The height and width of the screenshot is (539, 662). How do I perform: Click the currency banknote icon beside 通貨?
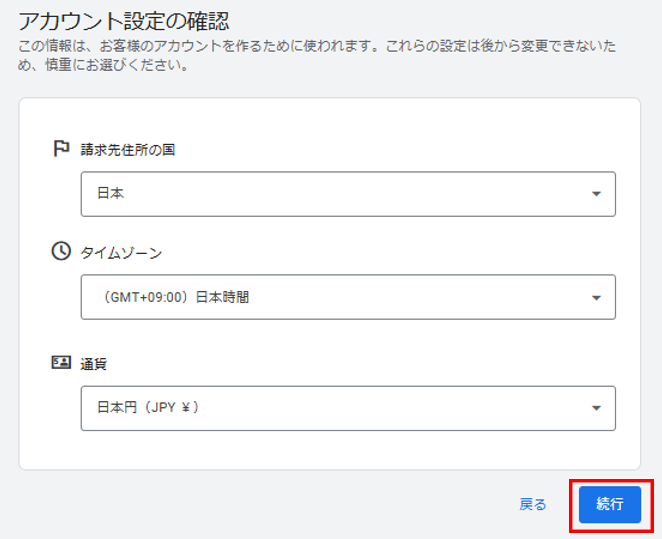(x=61, y=363)
